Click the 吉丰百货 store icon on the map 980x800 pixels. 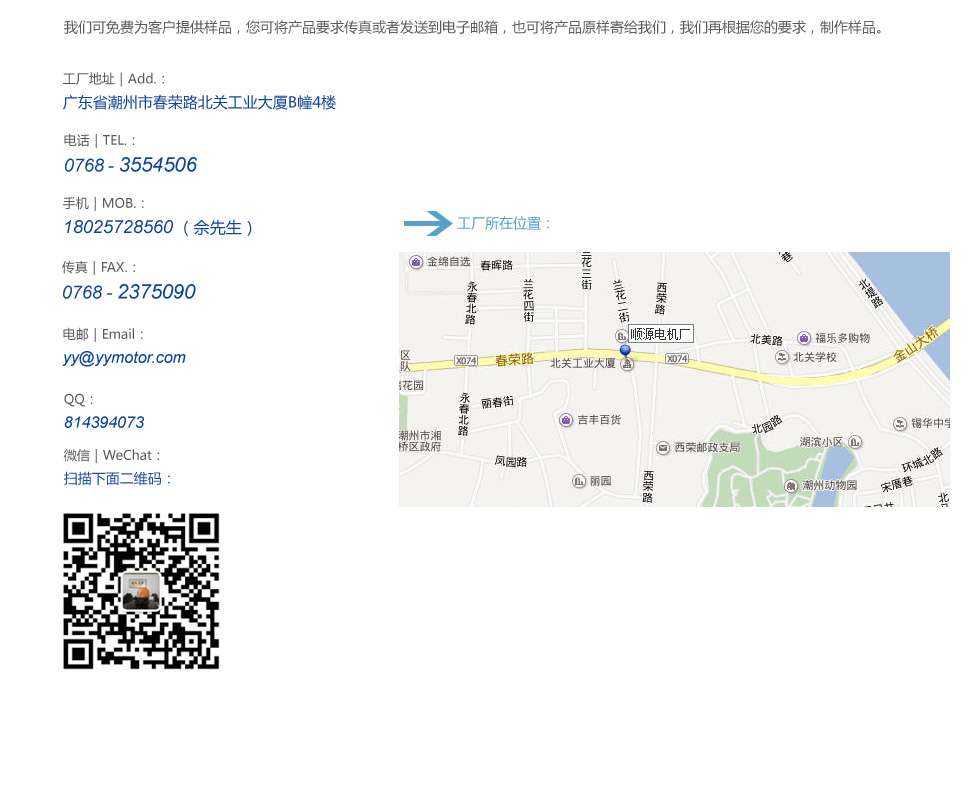point(566,420)
